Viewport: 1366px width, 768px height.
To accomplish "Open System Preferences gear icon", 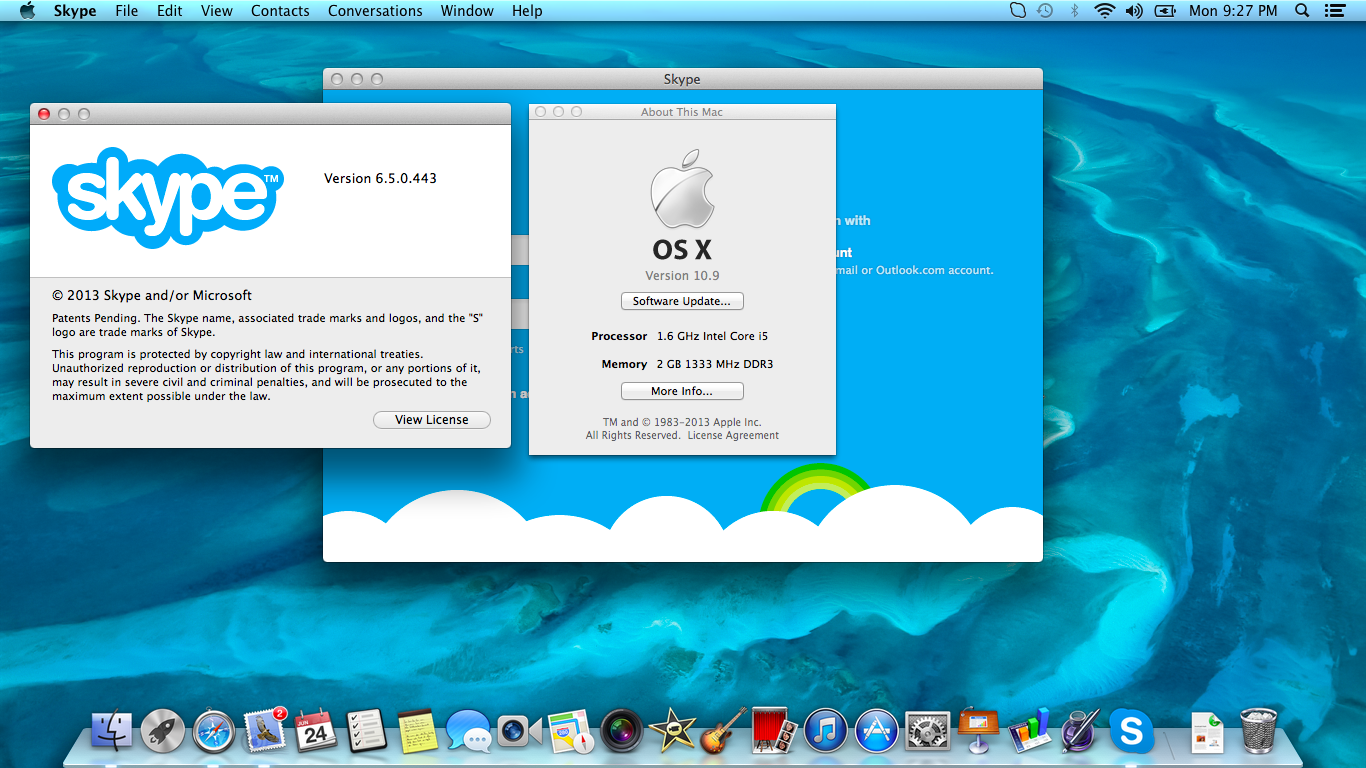I will coord(927,732).
